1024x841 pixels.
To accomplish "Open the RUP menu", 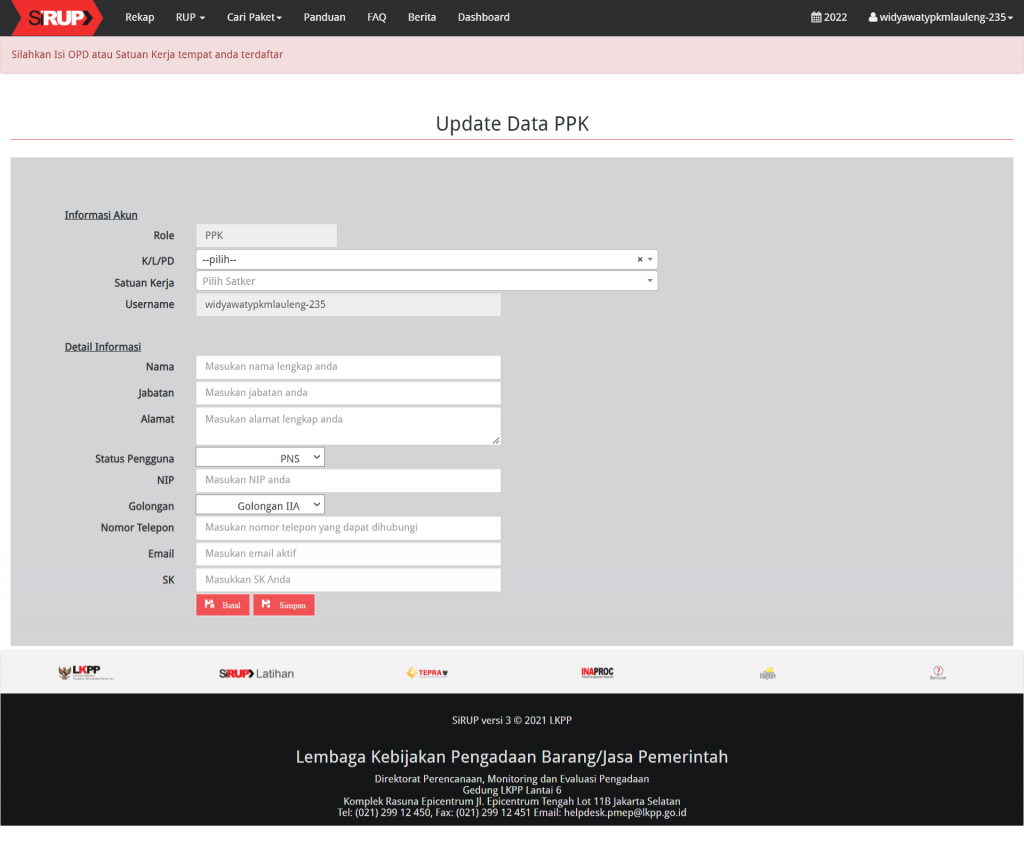I will 190,17.
